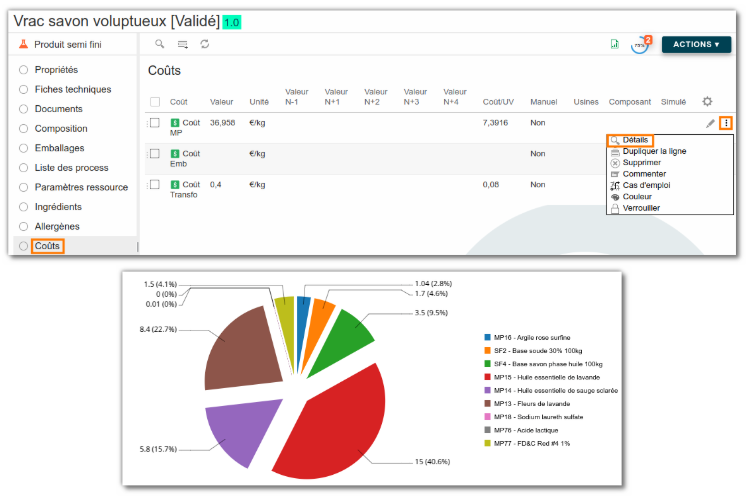Click the MP76 Acide lactique legend label
Image resolution: width=746 pixels, height=497 pixels.
(x=526, y=430)
